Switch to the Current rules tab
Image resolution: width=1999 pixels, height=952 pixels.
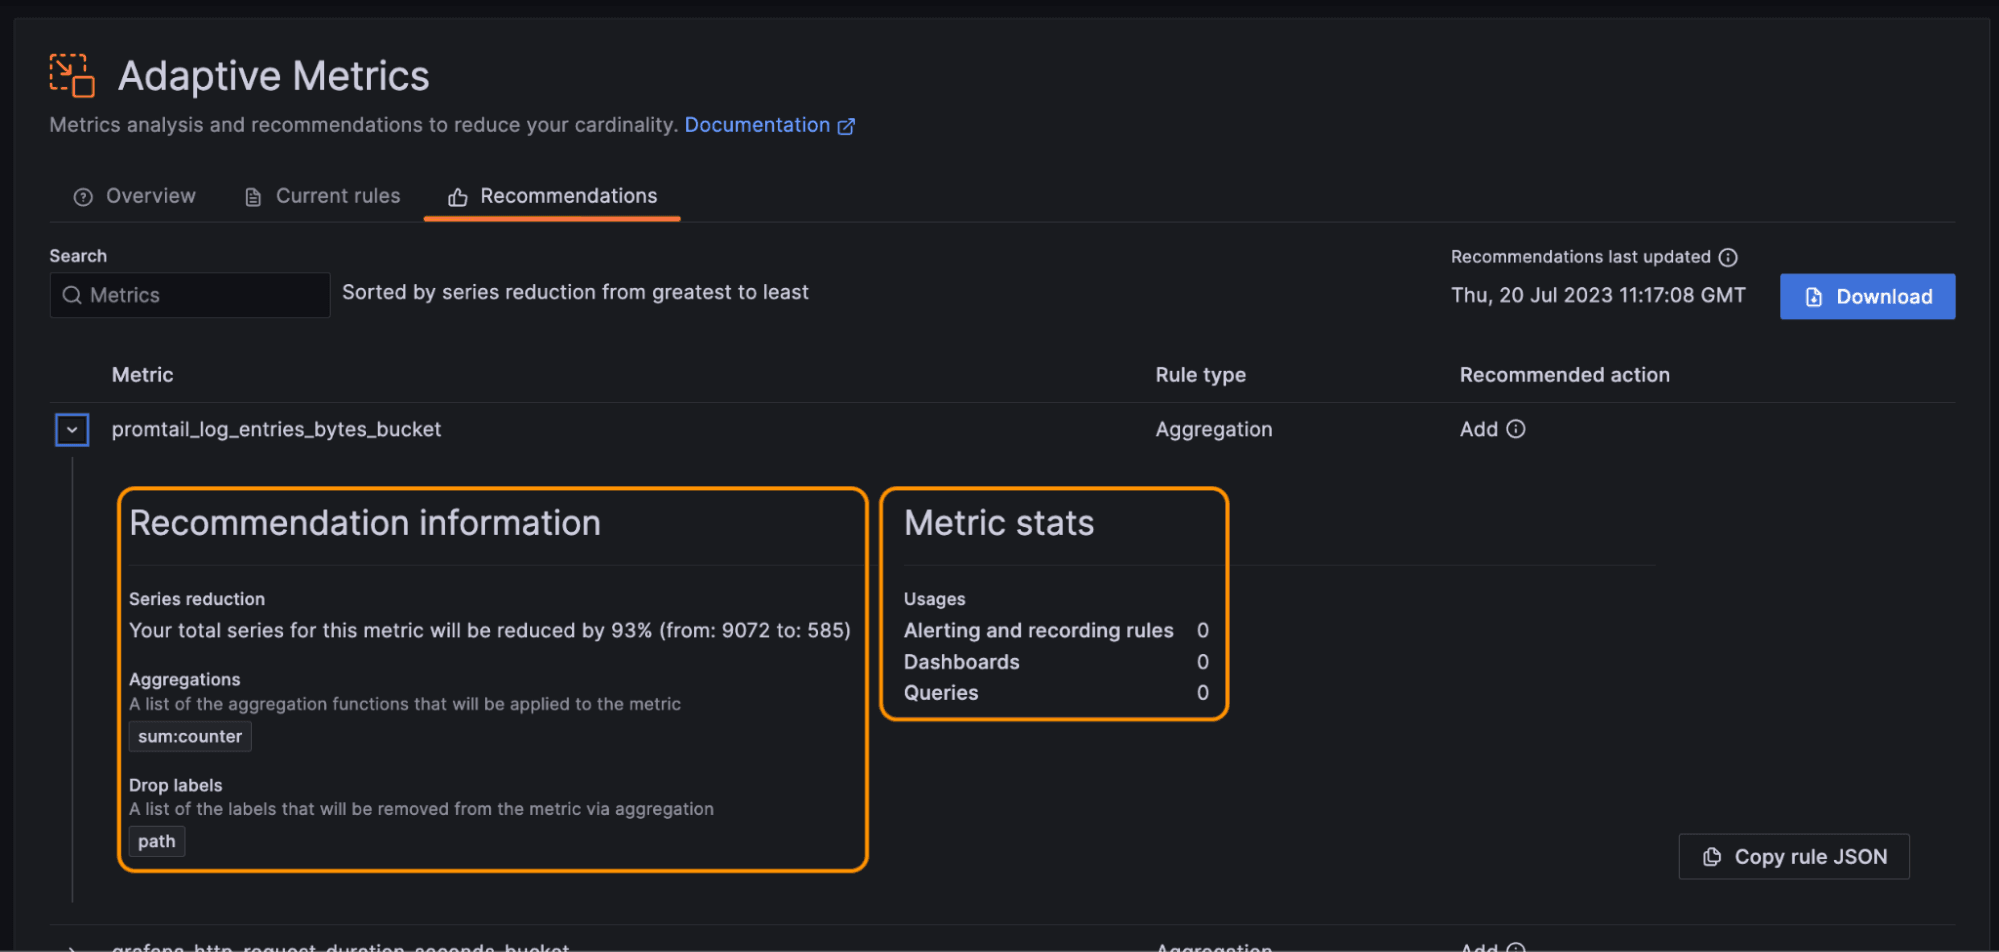point(337,196)
